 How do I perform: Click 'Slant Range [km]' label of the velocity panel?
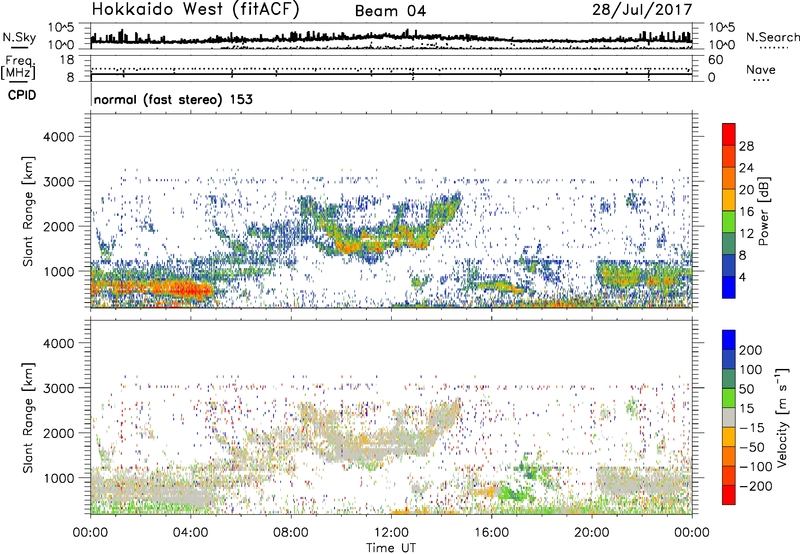coord(28,418)
